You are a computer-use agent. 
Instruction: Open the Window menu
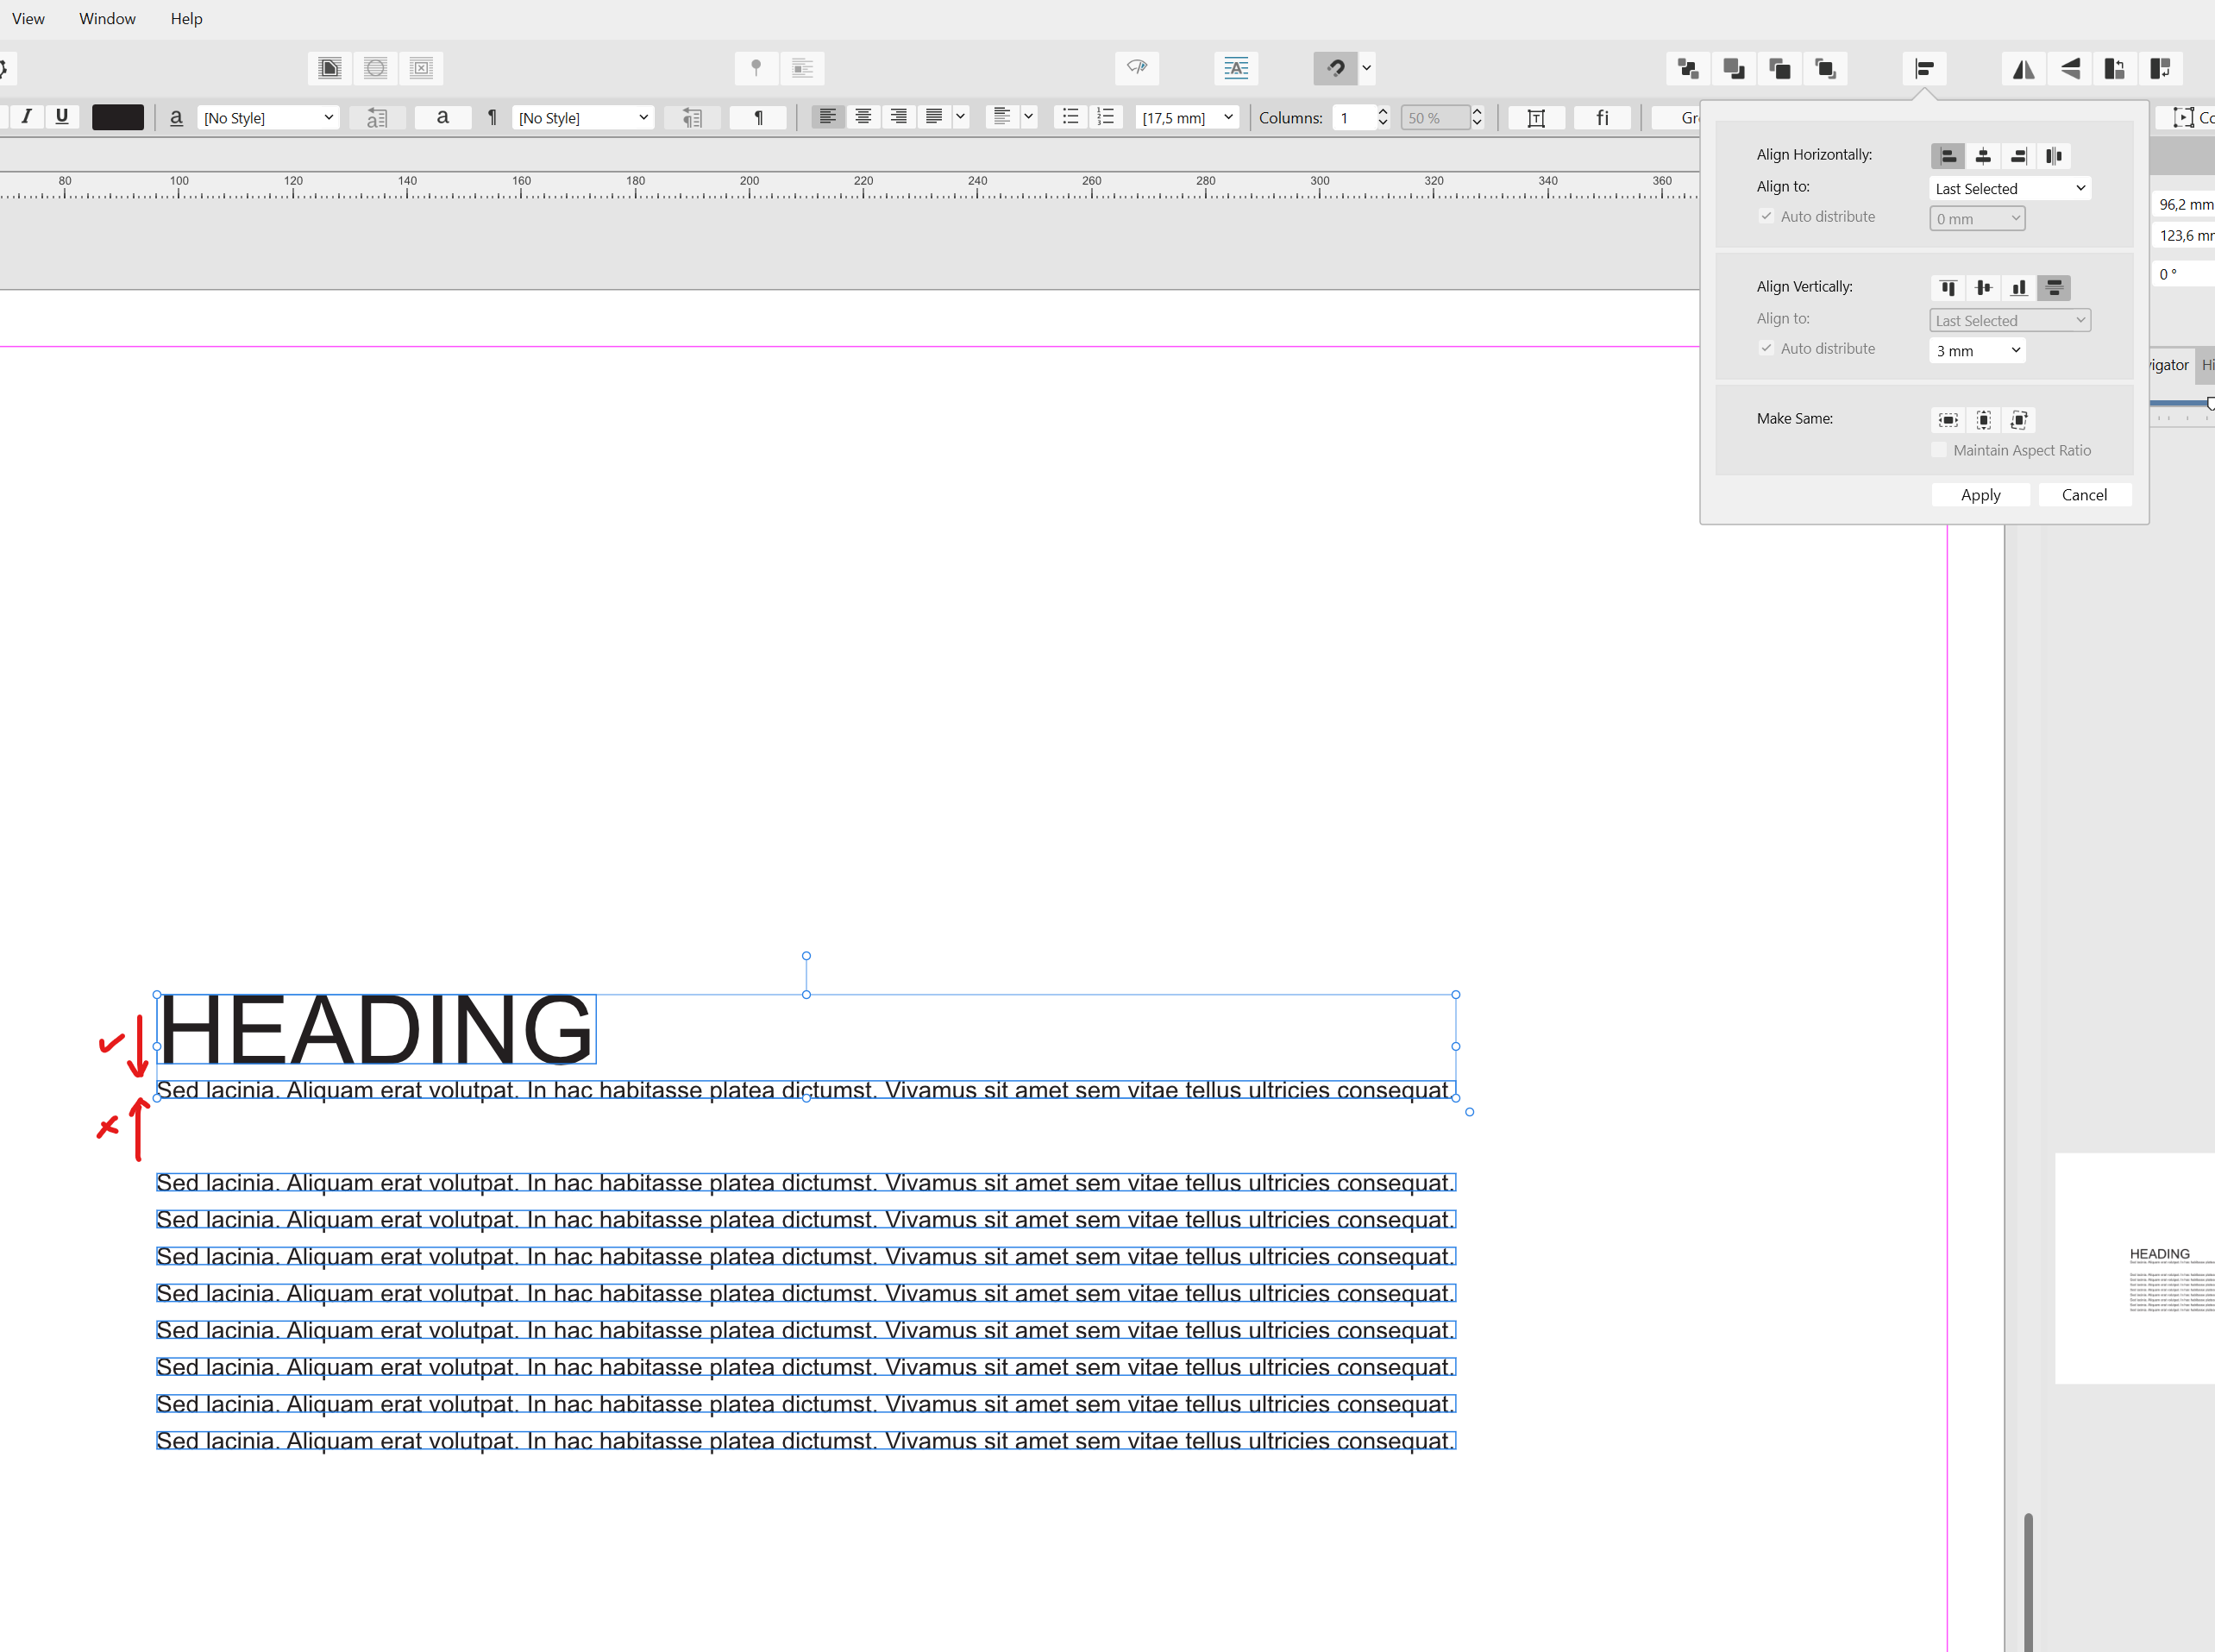point(107,18)
